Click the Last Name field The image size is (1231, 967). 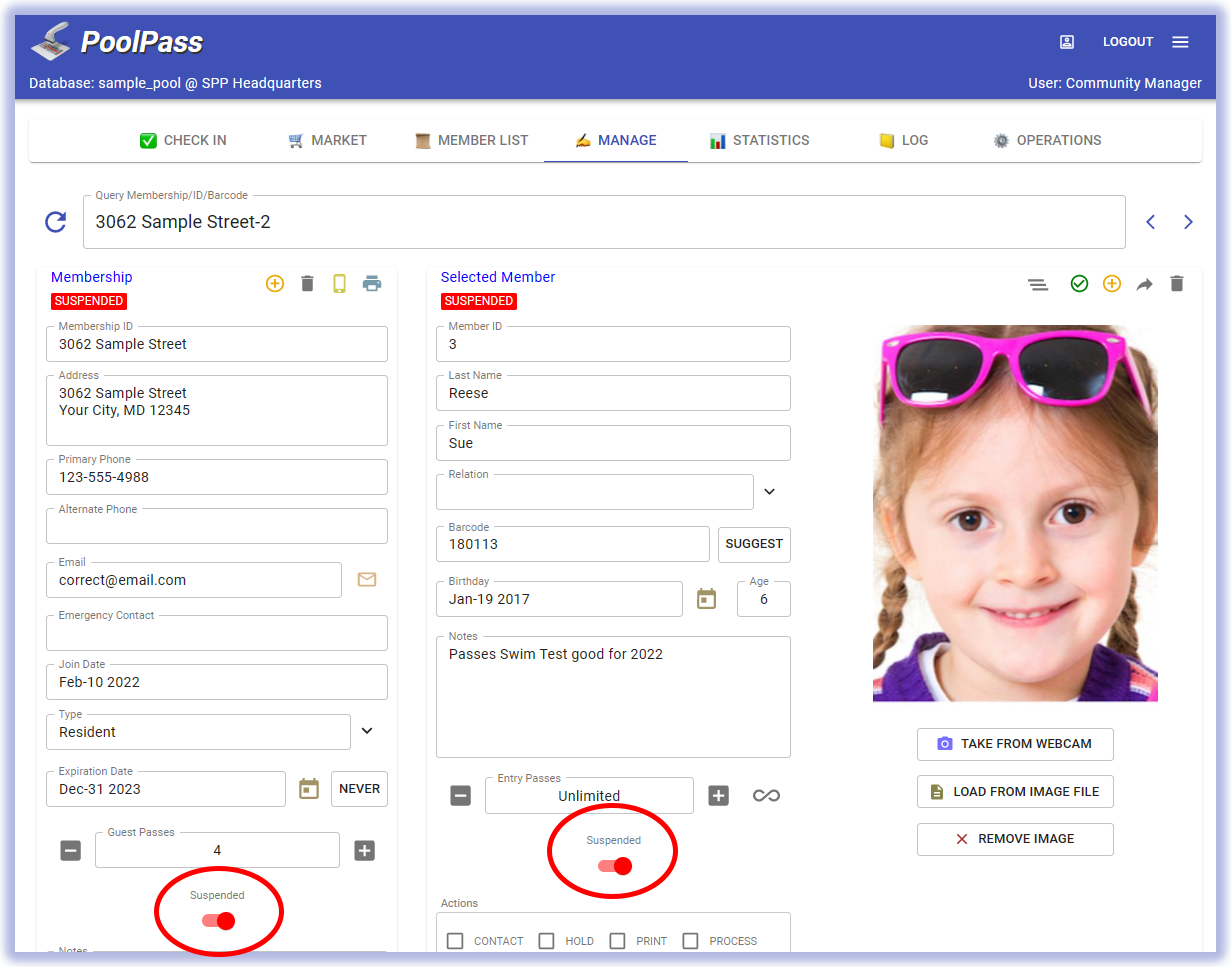614,393
